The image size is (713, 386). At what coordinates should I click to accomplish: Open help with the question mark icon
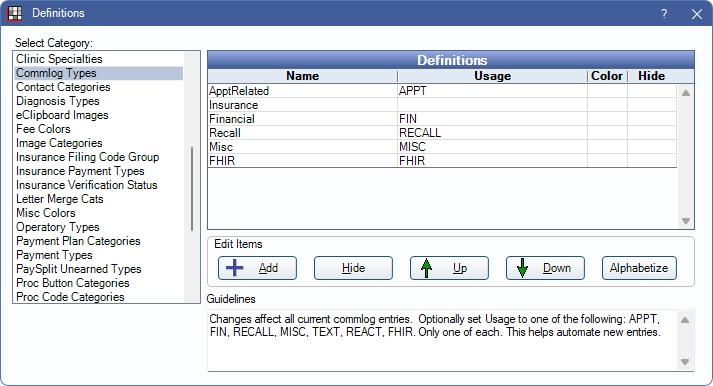[x=664, y=14]
